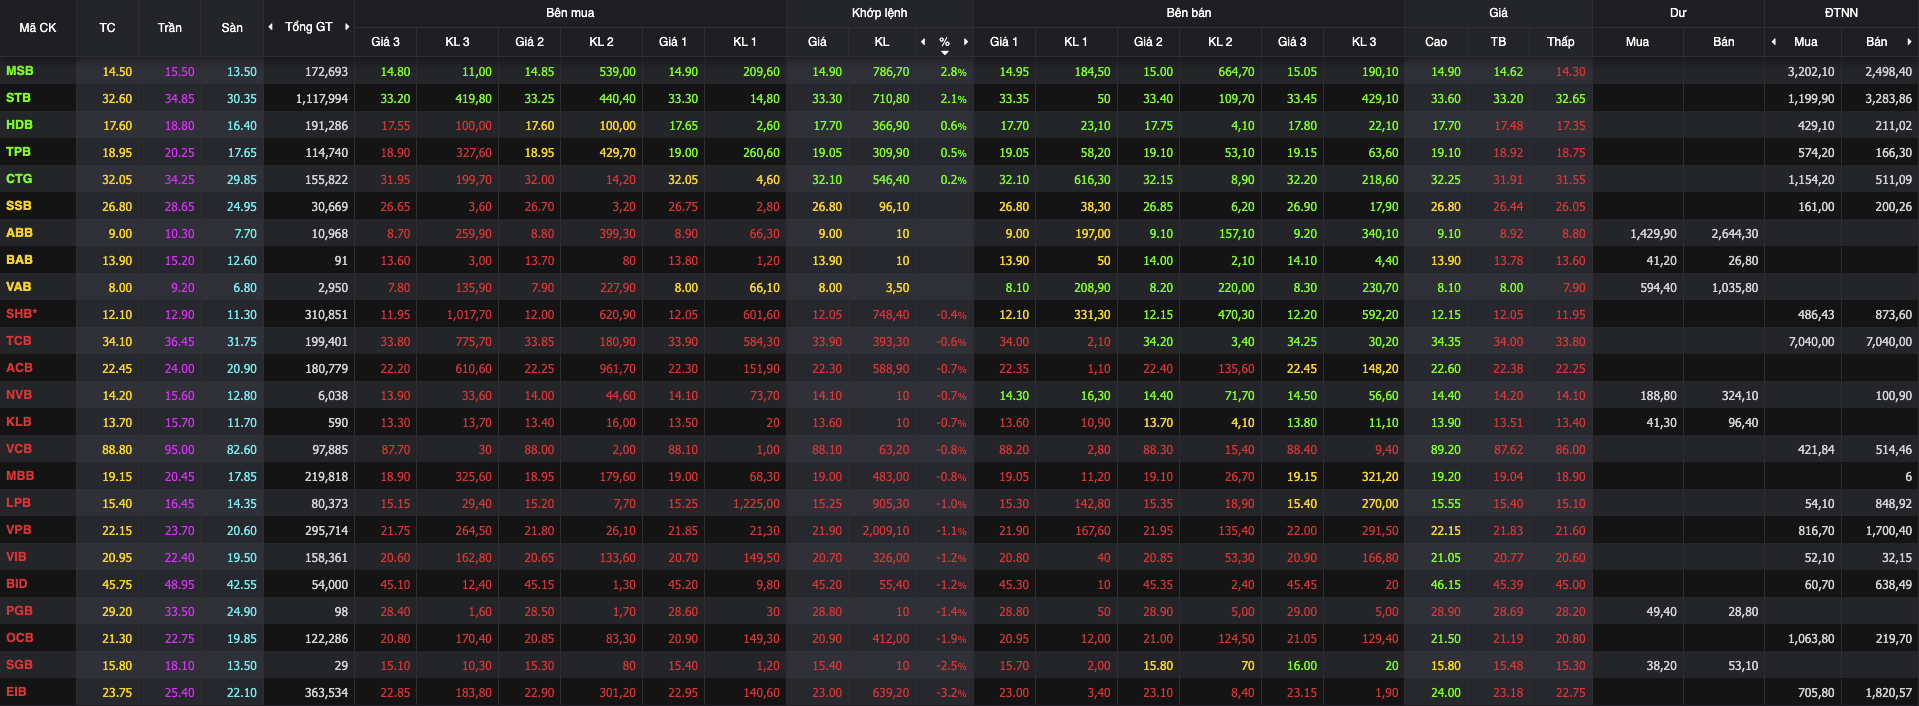Select the PGB ticker symbol

(20, 611)
